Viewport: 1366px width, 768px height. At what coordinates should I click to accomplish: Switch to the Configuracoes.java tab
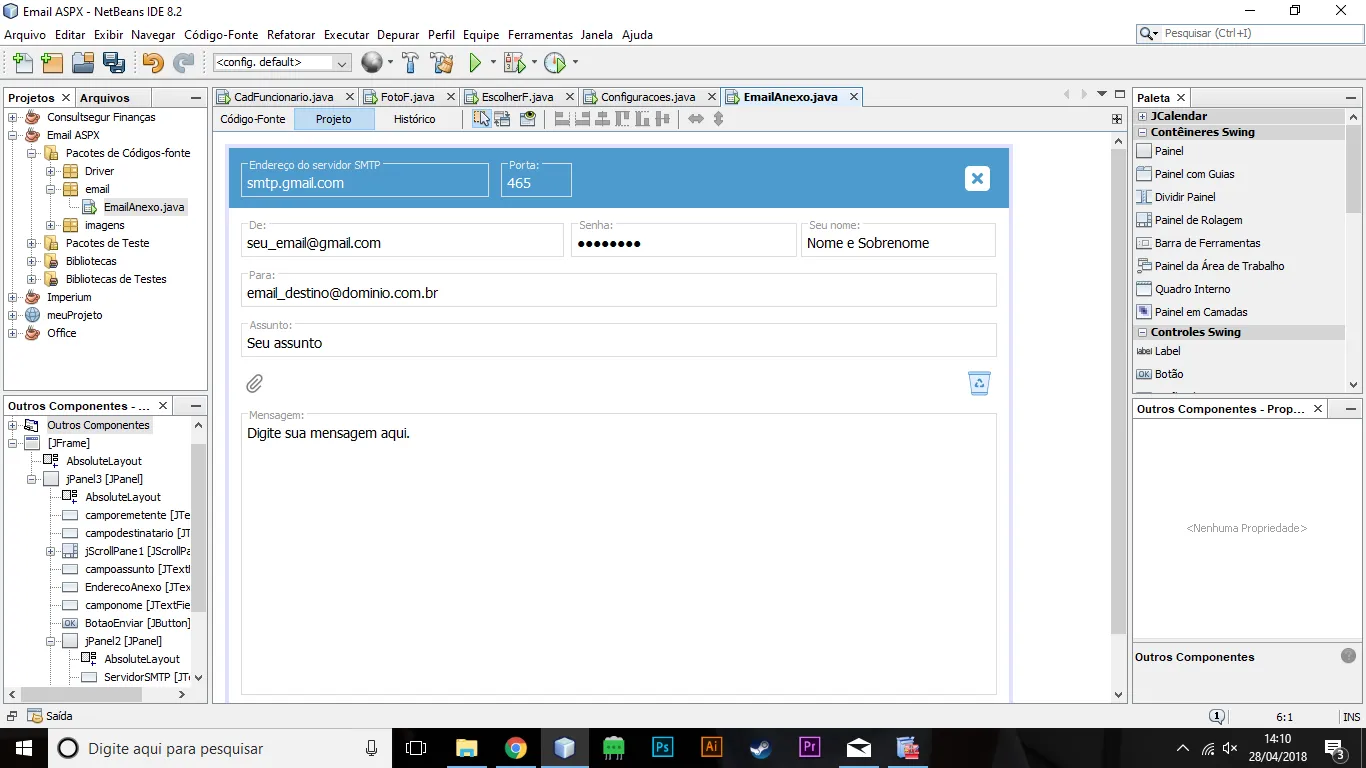(x=648, y=97)
